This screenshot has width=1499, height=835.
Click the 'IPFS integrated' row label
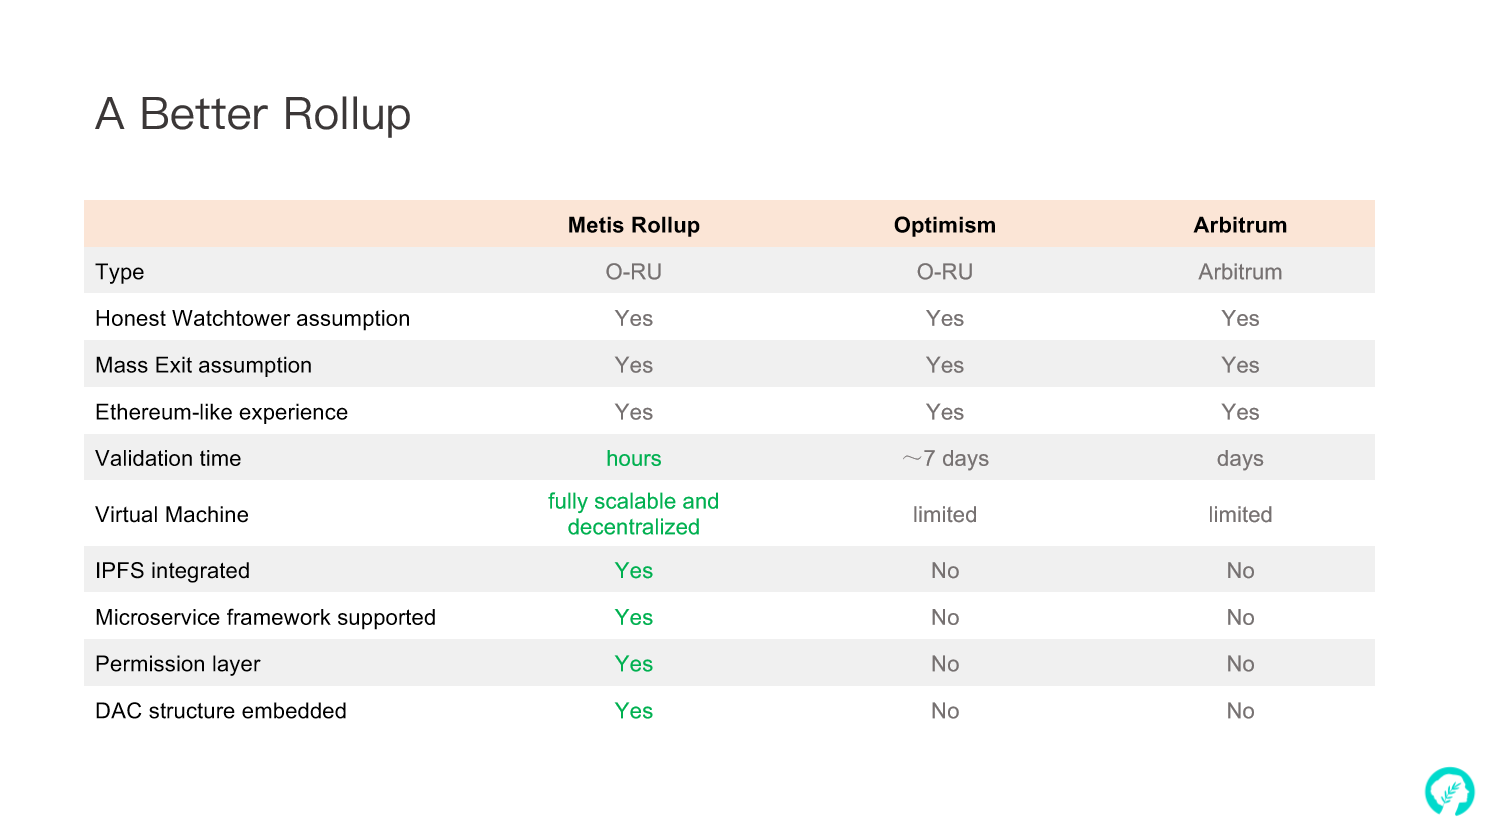coord(173,571)
